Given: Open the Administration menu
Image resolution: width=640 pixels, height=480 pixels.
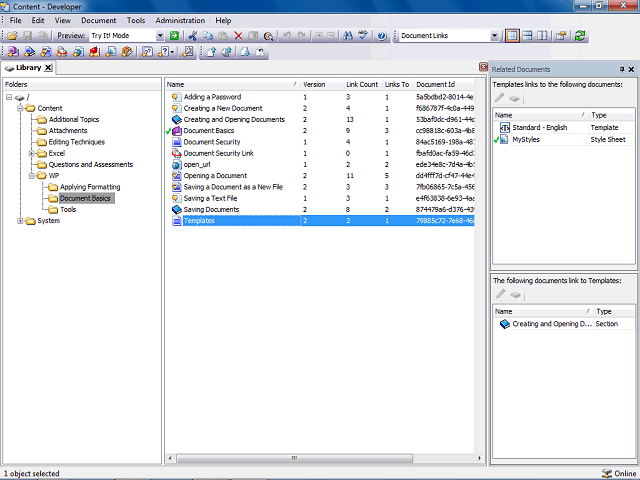Looking at the screenshot, I should pos(180,20).
